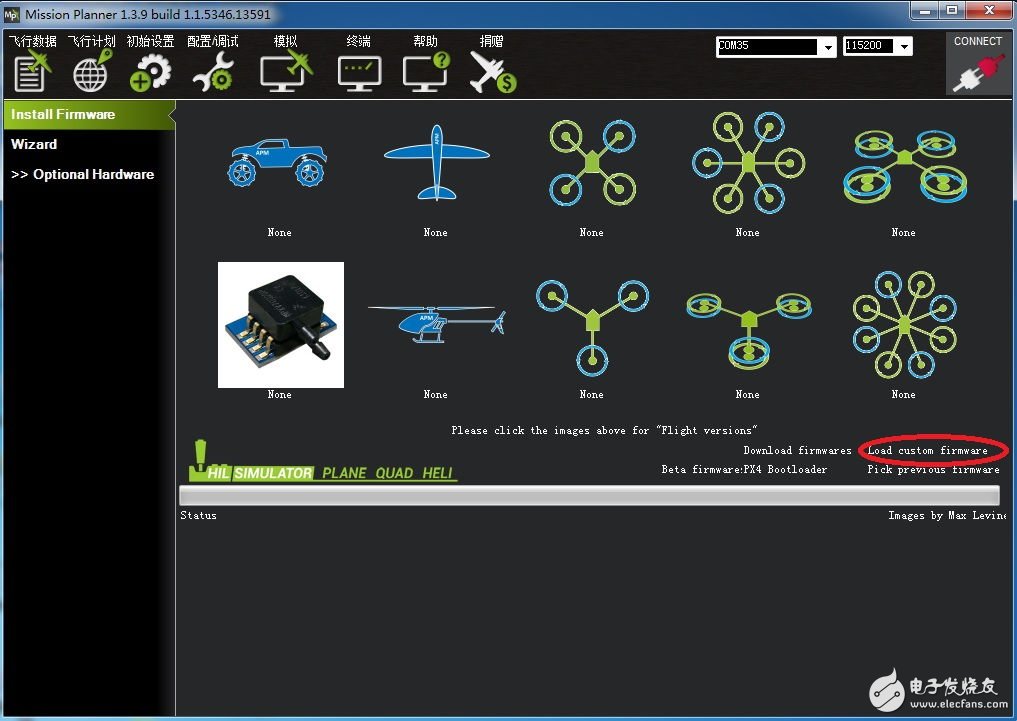This screenshot has height=721, width=1017.
Task: Expand the 115200 baud rate dropdown
Action: pos(904,47)
